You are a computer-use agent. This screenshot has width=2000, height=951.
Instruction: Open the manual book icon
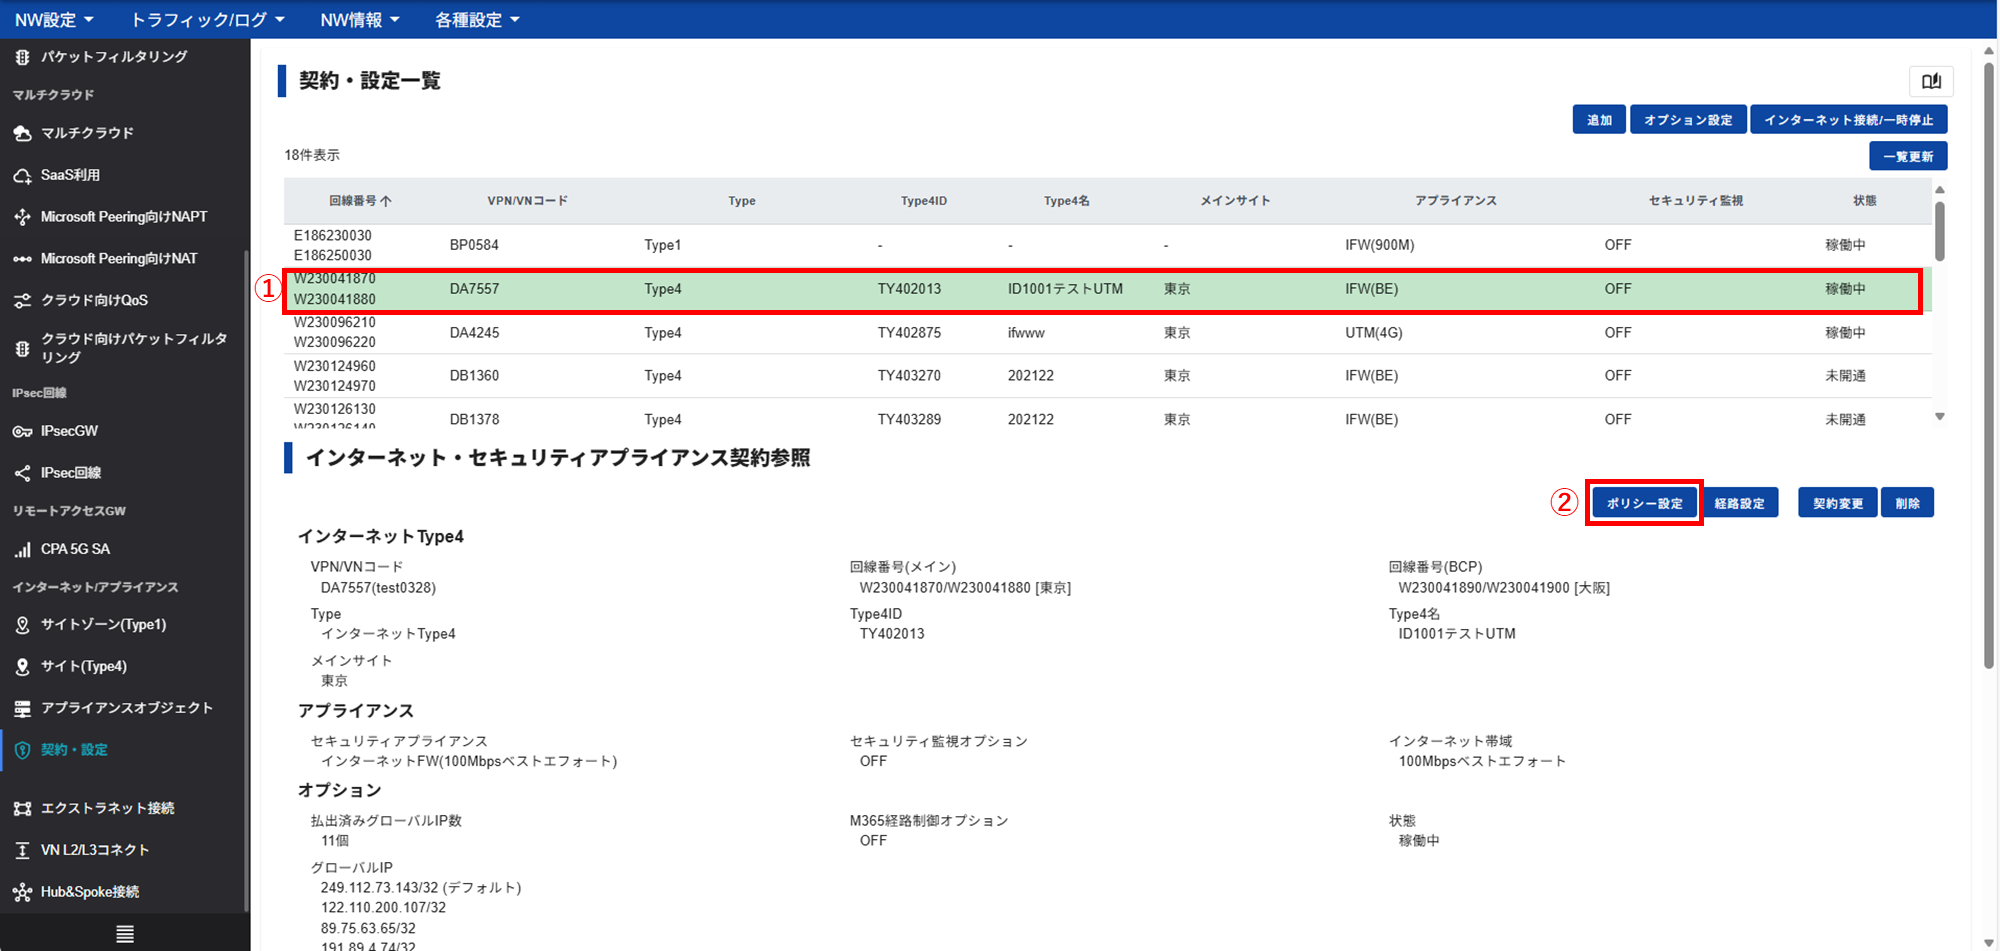click(x=1931, y=81)
